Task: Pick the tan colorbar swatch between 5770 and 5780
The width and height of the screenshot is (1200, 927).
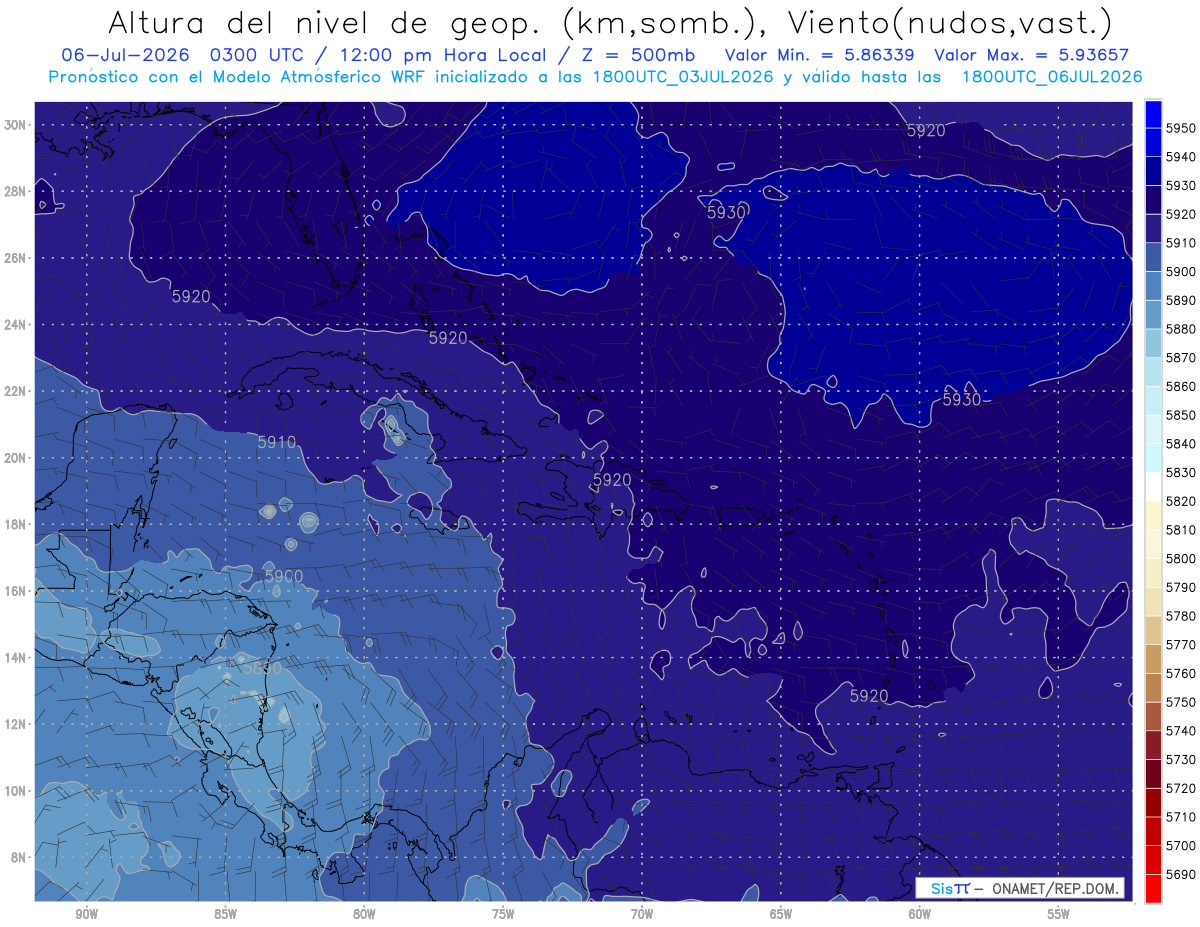Action: [x=1153, y=630]
